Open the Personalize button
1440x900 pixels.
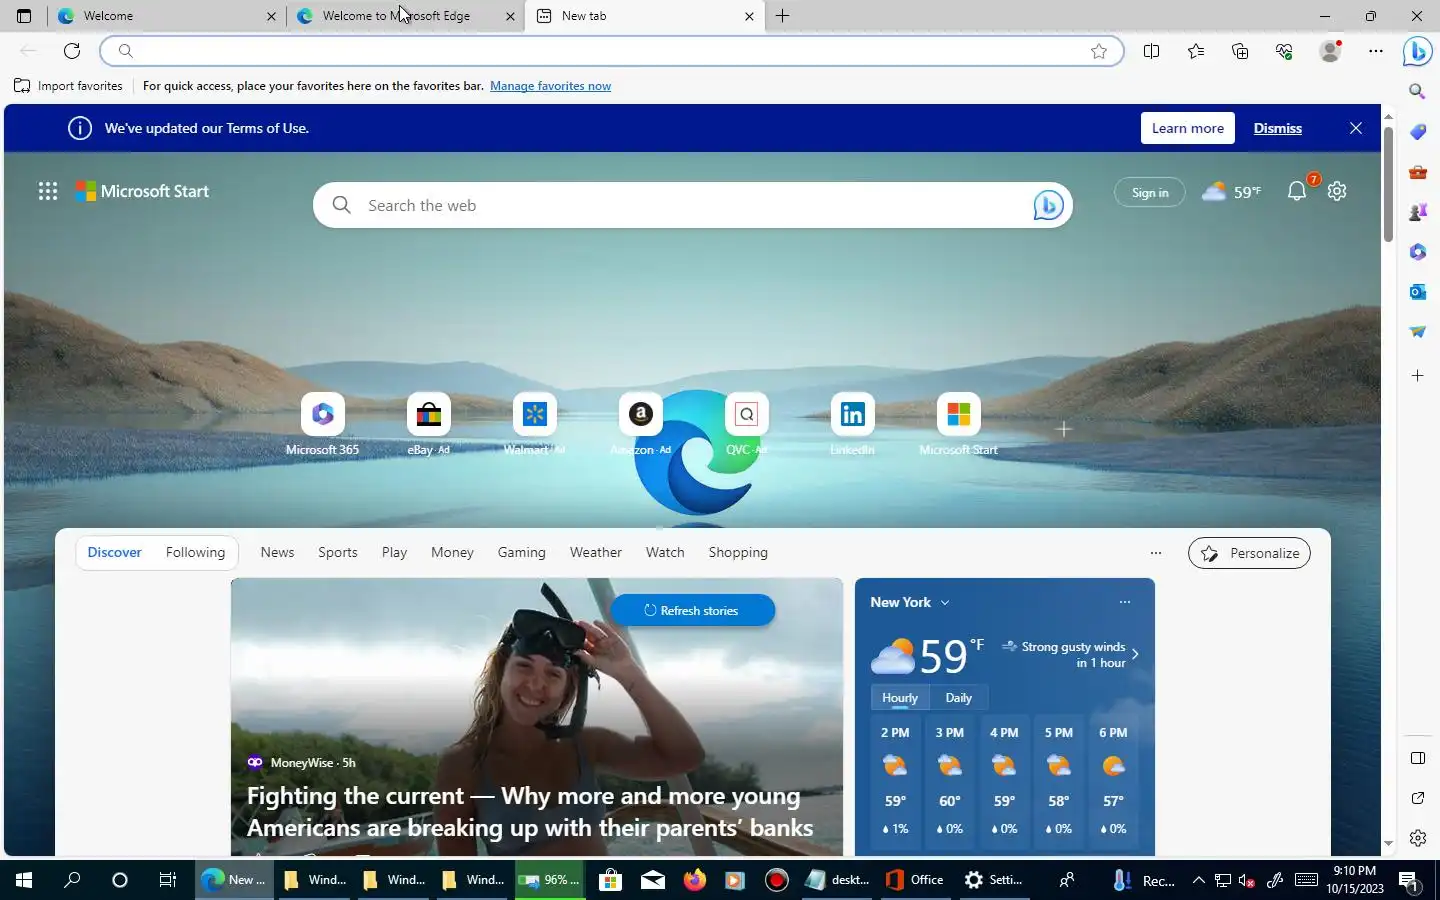1249,553
